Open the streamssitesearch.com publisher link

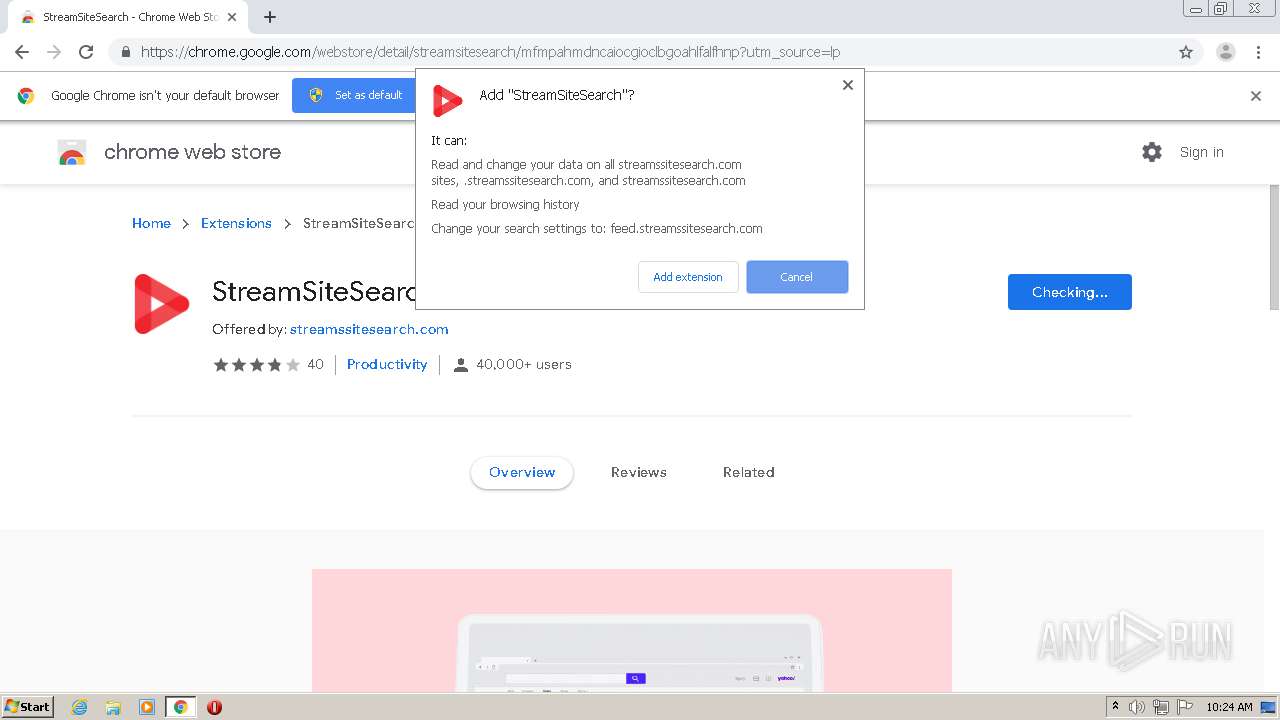click(369, 329)
